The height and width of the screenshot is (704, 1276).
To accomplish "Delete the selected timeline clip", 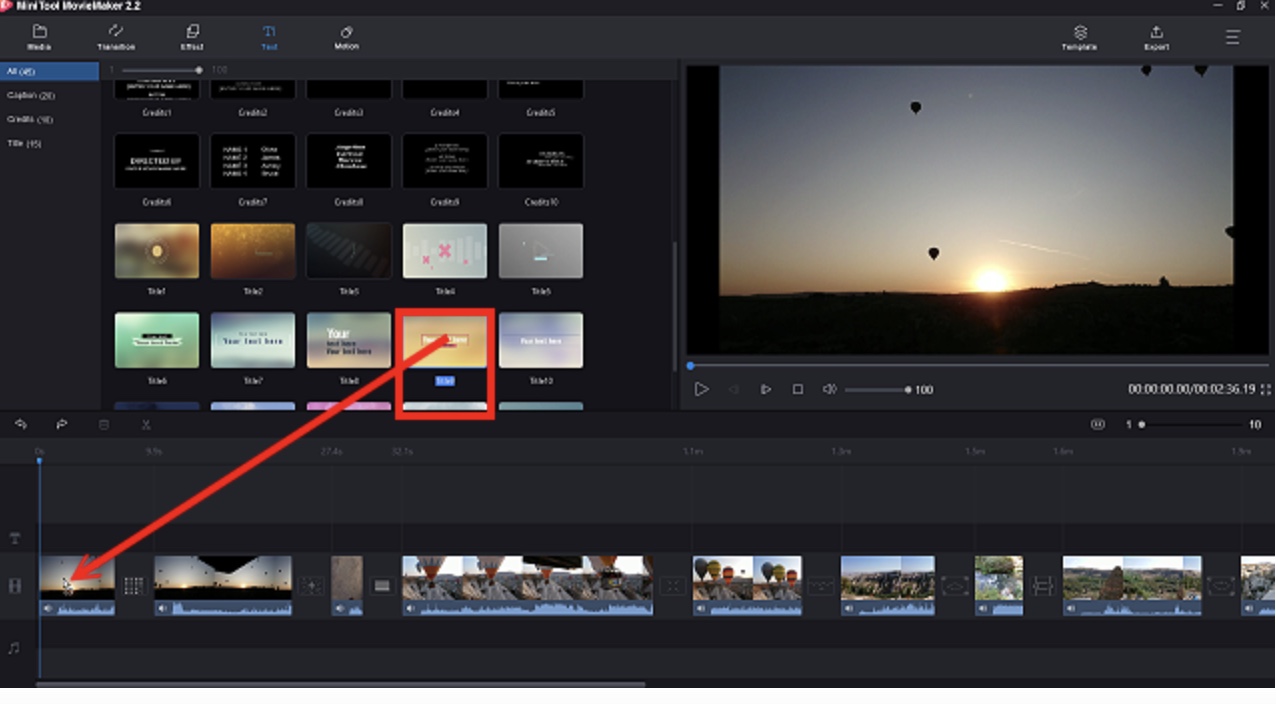I will 104,425.
